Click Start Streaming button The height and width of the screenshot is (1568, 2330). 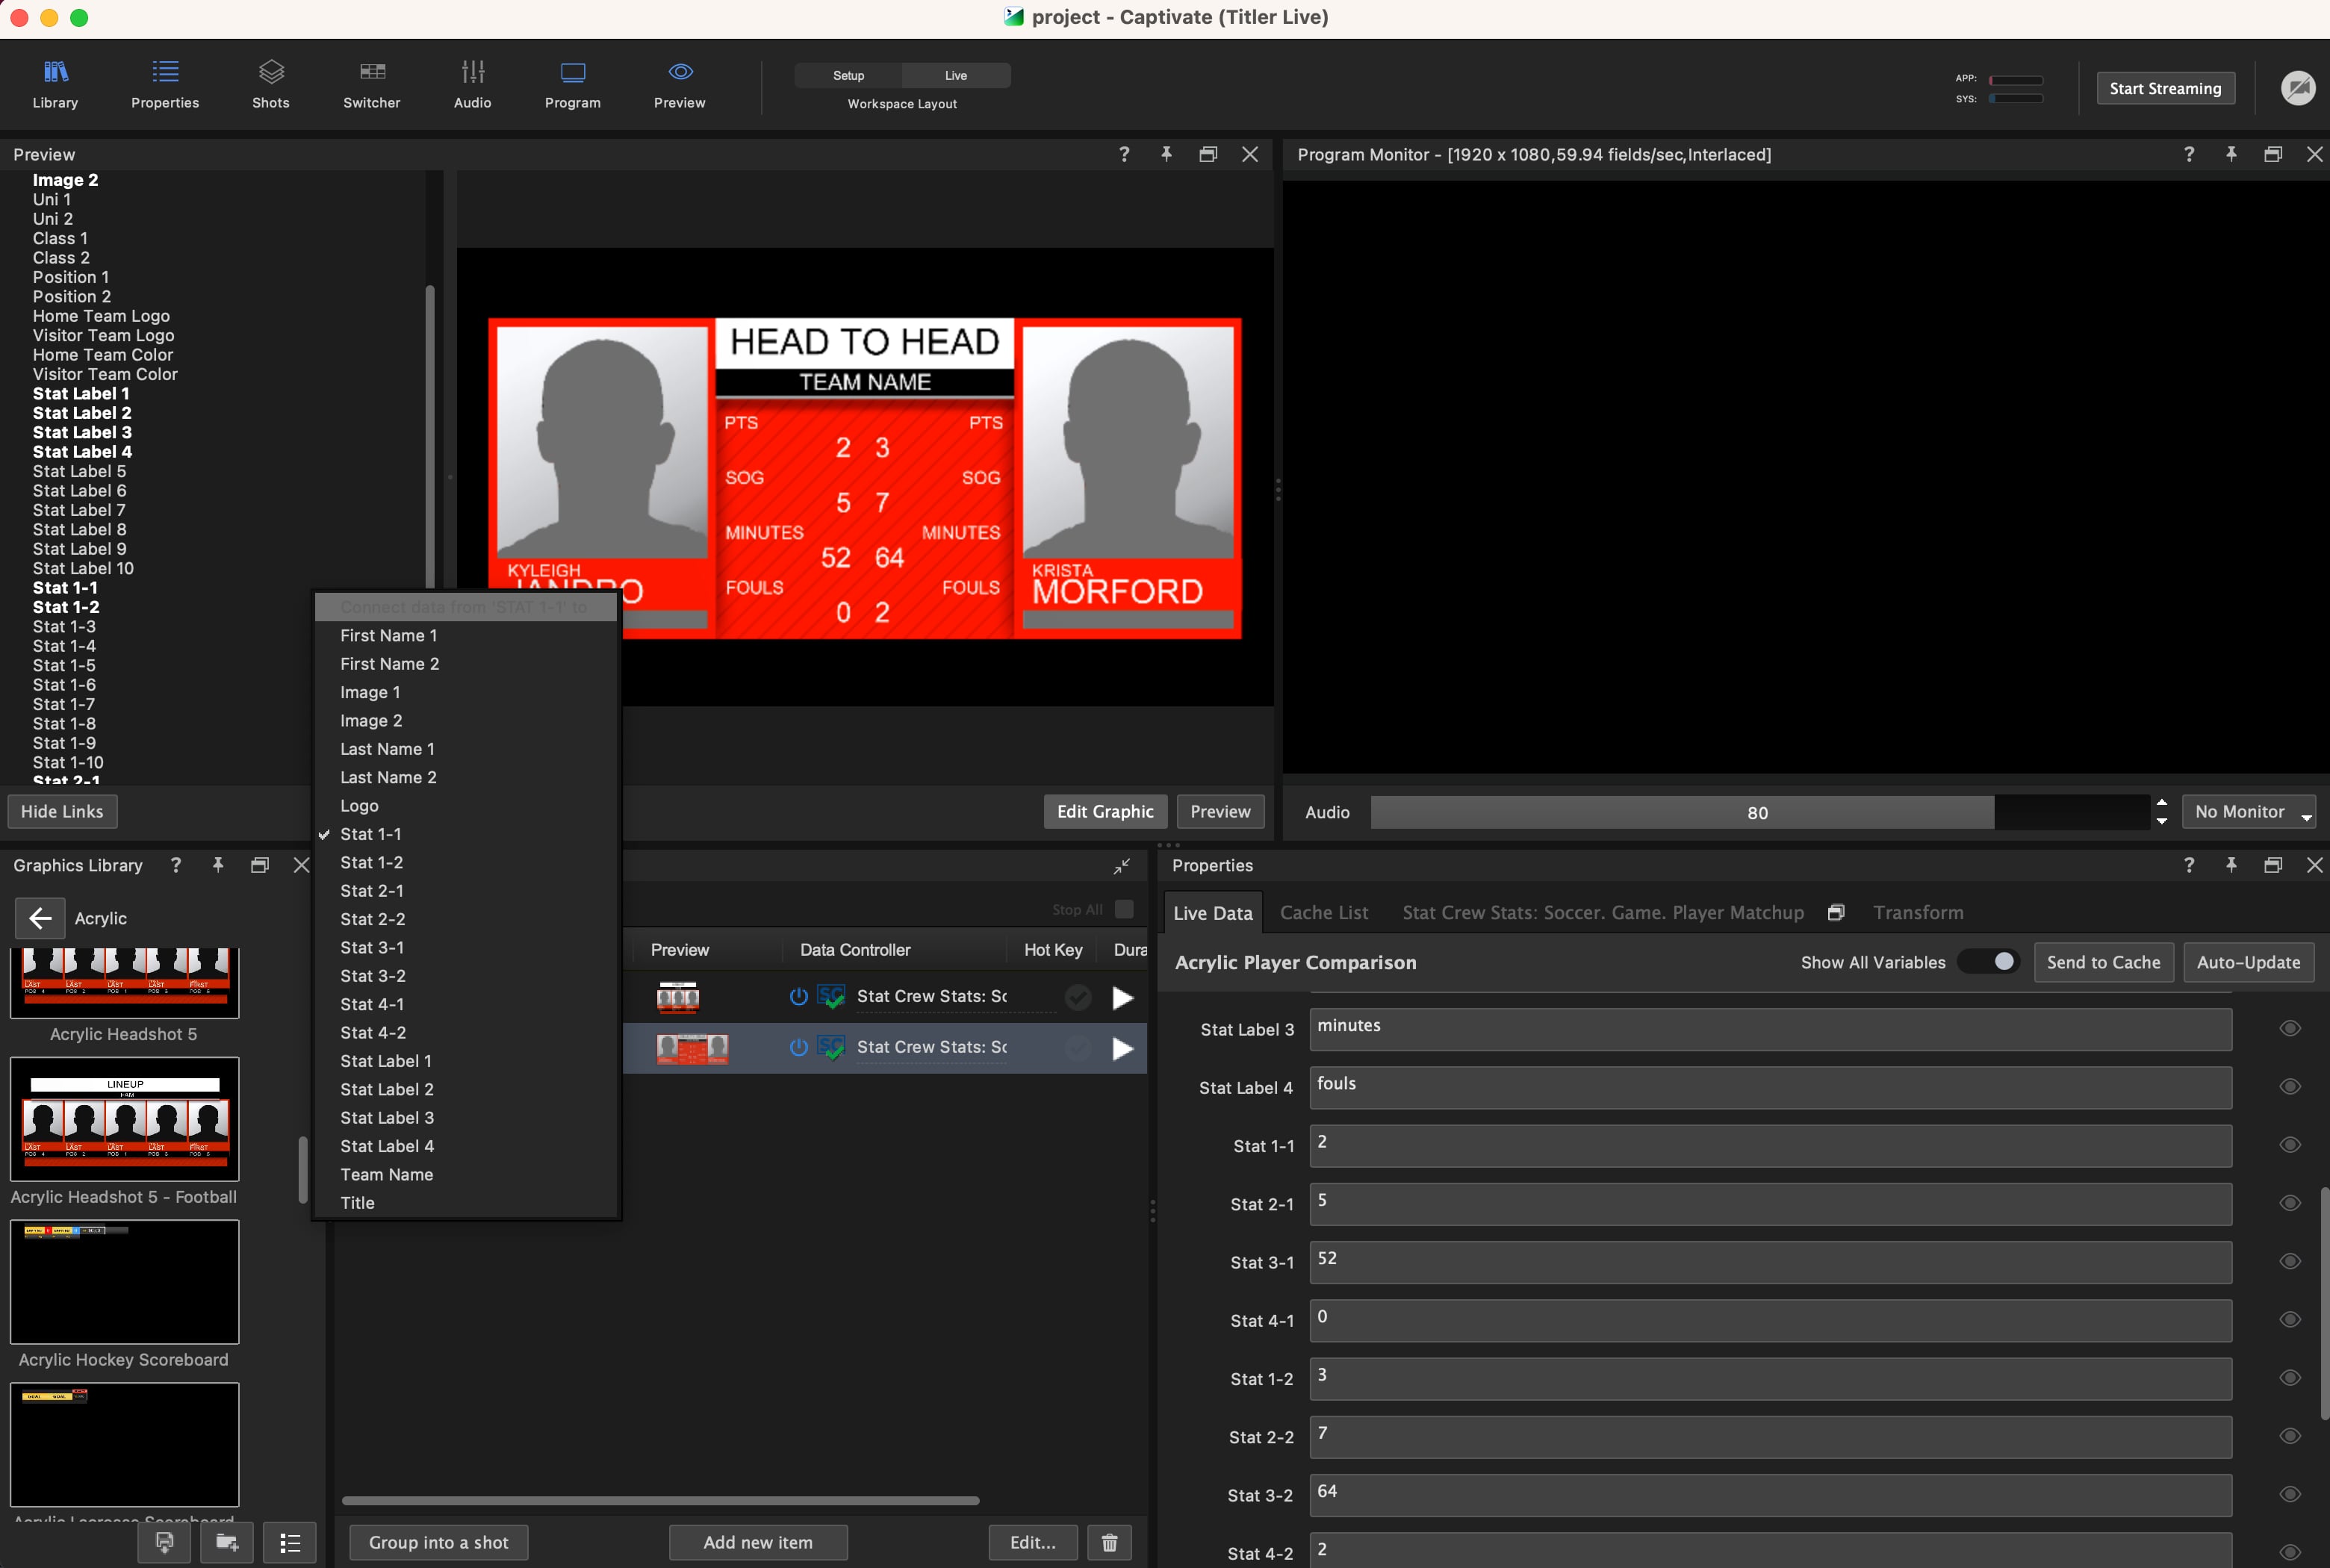pyautogui.click(x=2165, y=88)
